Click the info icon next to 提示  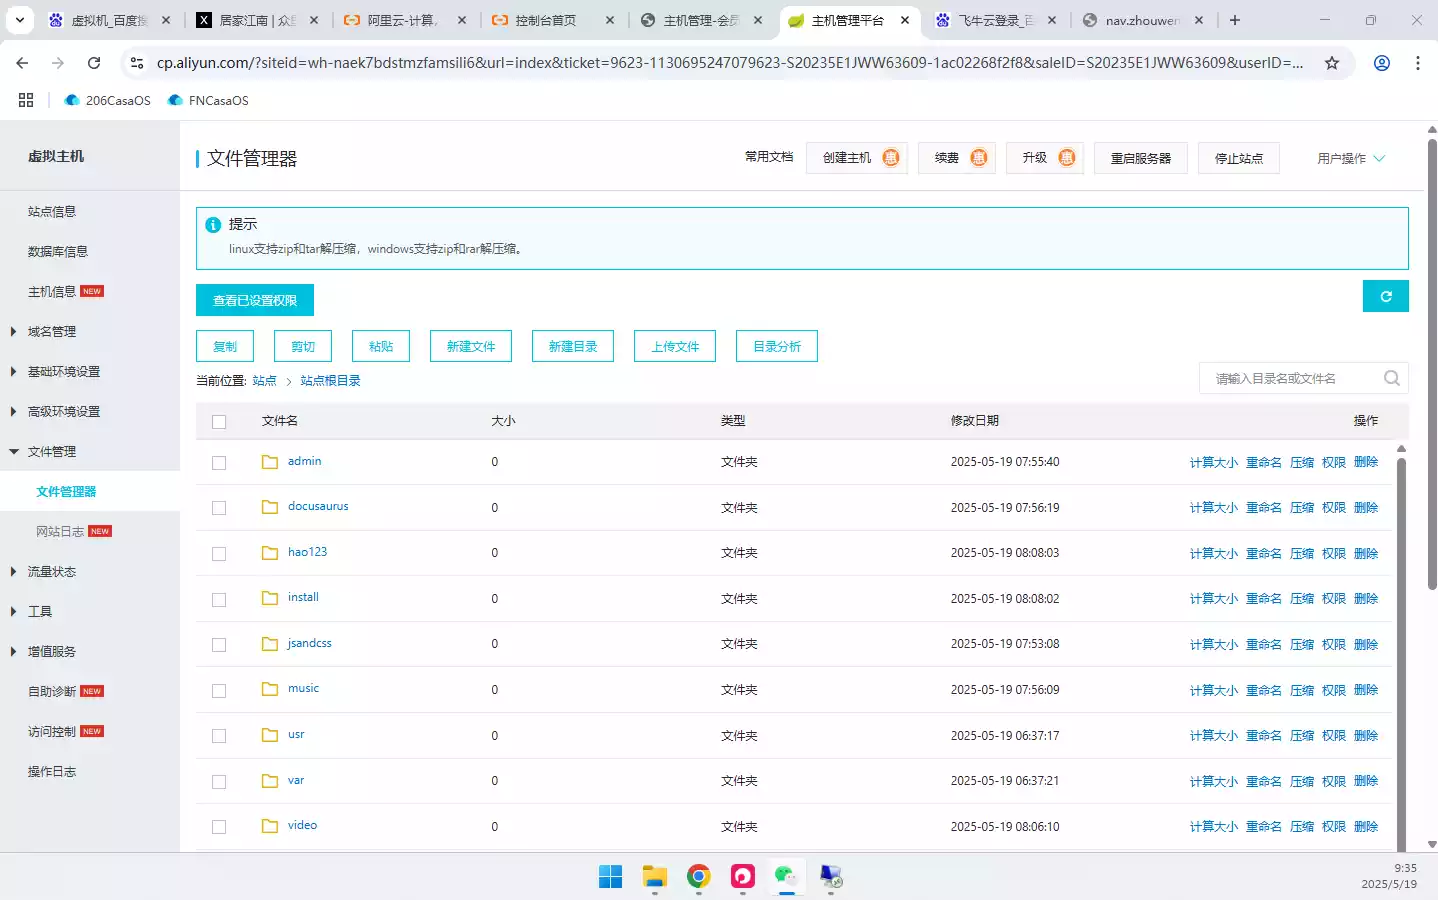pyautogui.click(x=213, y=225)
